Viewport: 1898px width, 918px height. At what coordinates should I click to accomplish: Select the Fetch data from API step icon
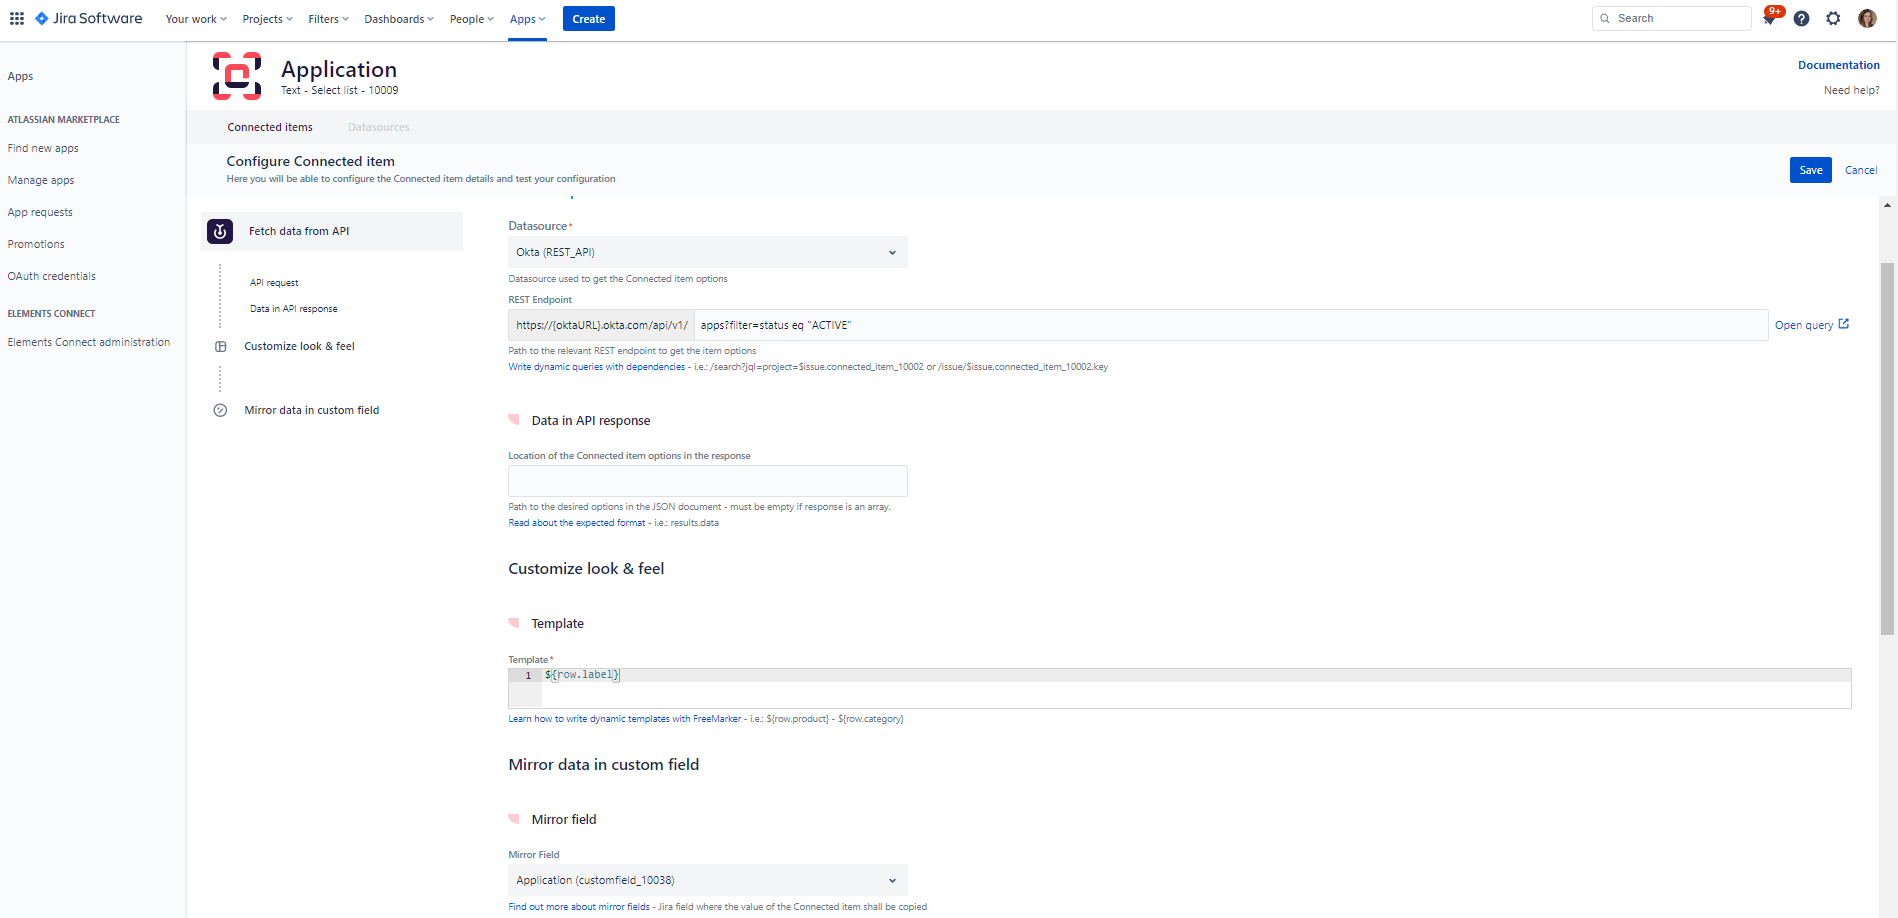(220, 231)
